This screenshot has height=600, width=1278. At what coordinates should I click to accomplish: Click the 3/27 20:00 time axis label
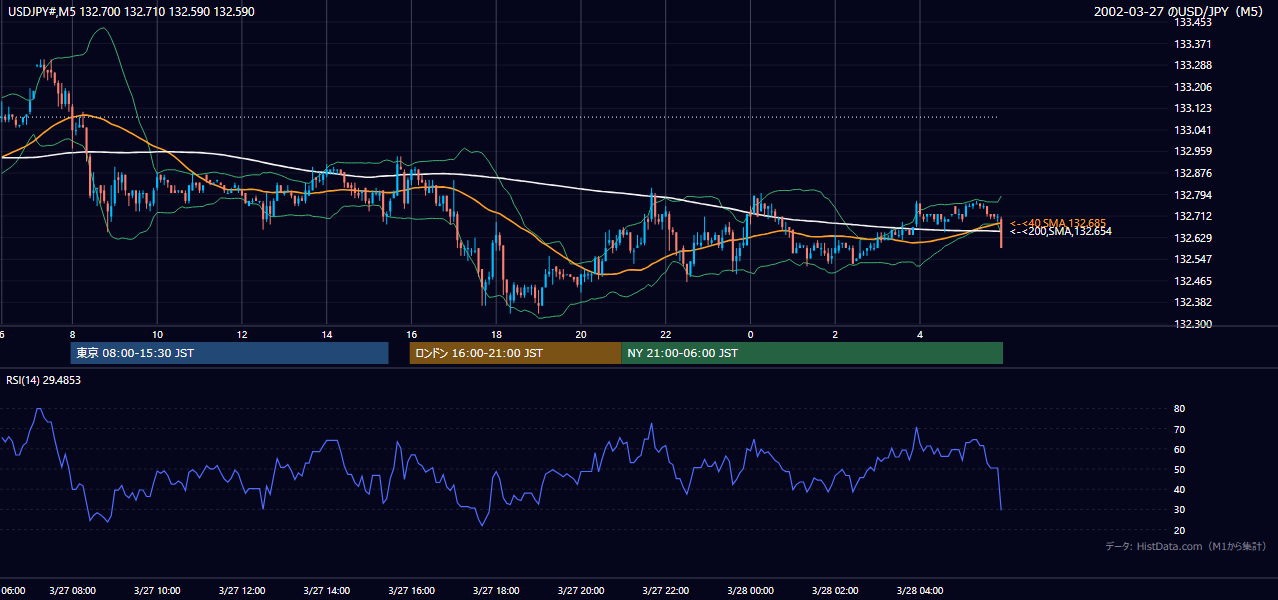(580, 591)
